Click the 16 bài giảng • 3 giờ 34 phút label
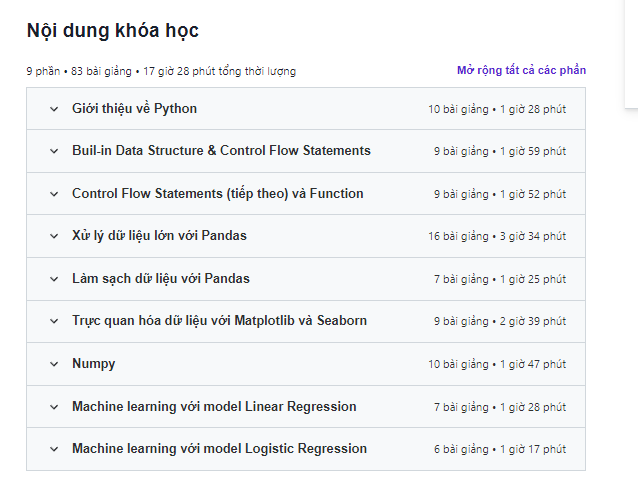638x488 pixels. [496, 237]
